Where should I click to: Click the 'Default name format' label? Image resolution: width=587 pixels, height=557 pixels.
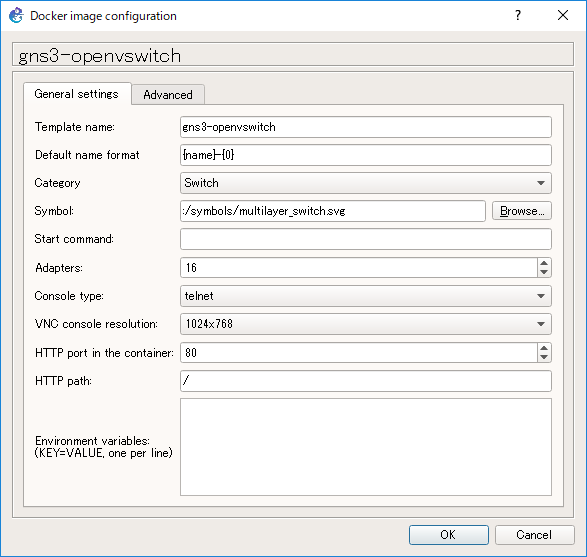pyautogui.click(x=87, y=155)
